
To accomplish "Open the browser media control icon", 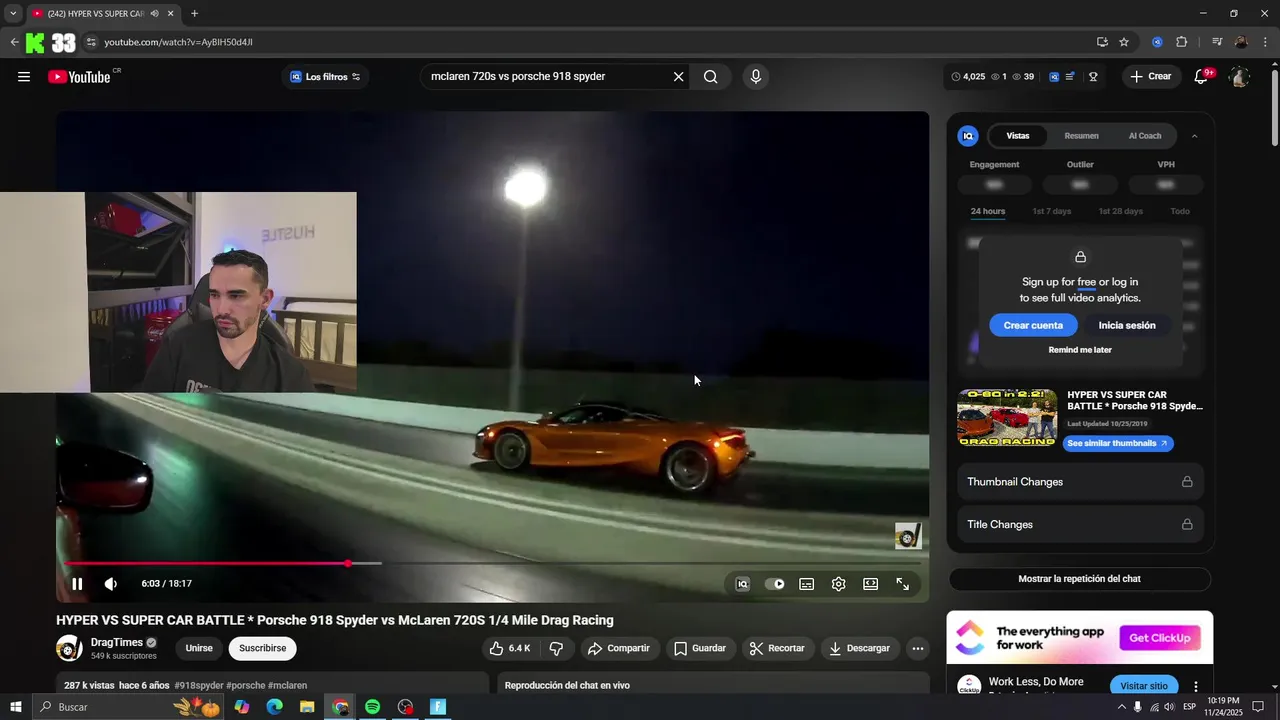I will click(x=1217, y=42).
